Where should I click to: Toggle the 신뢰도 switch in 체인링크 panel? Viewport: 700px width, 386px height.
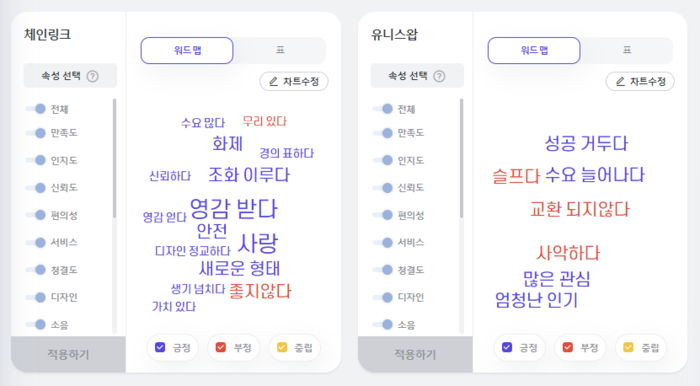tap(36, 188)
